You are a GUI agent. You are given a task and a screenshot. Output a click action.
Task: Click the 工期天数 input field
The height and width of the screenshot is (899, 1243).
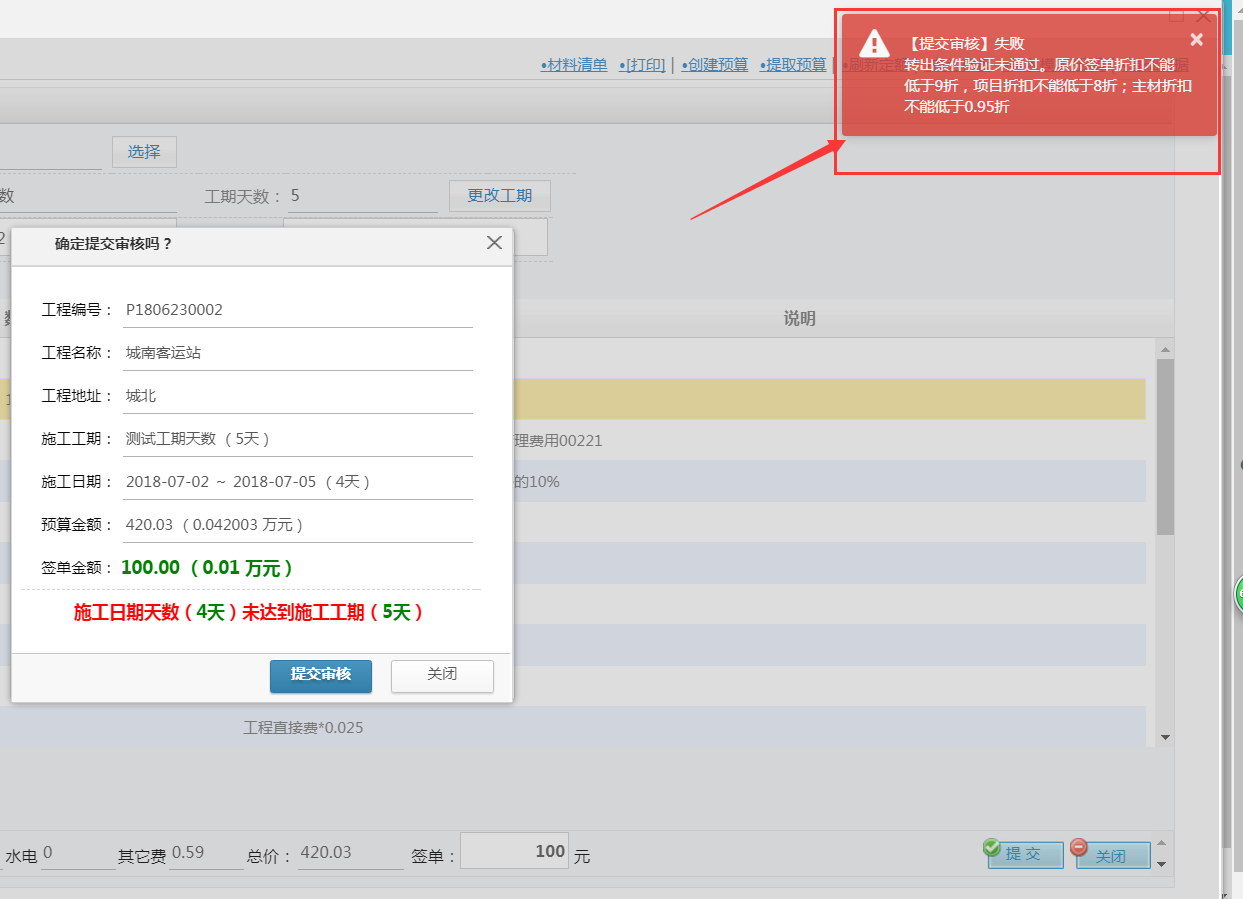(362, 196)
